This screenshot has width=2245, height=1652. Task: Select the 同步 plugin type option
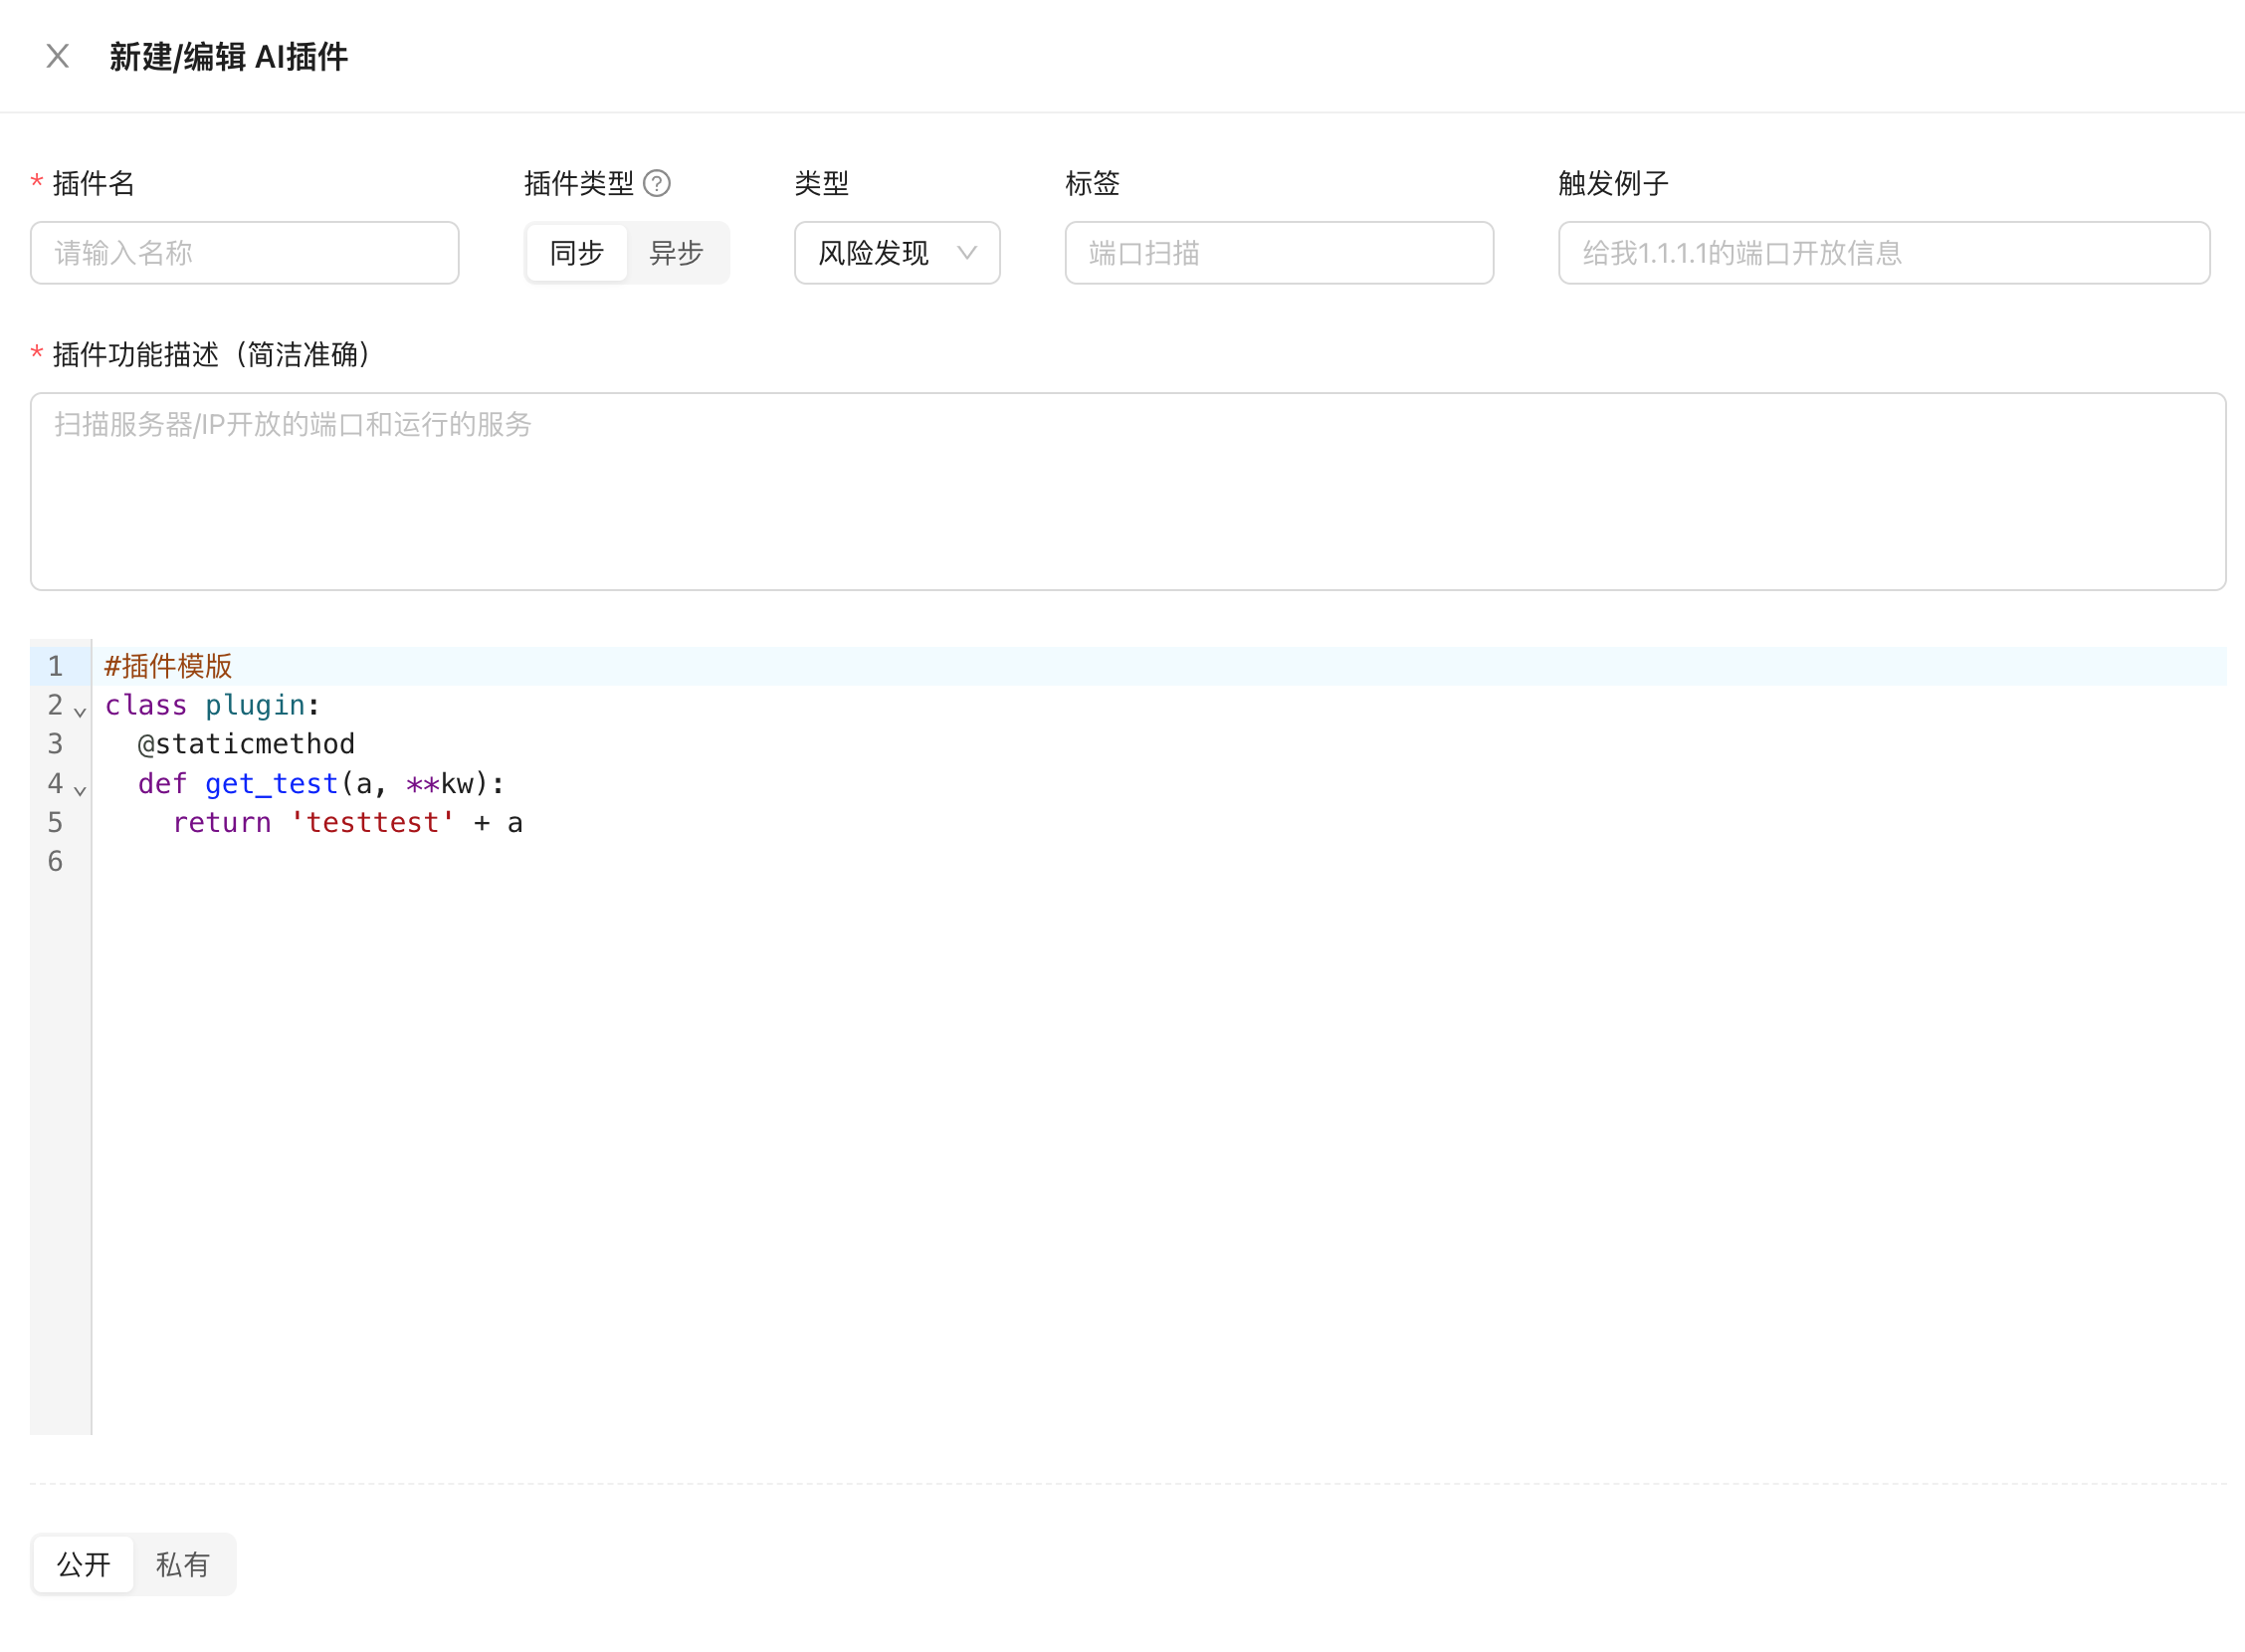tap(577, 253)
